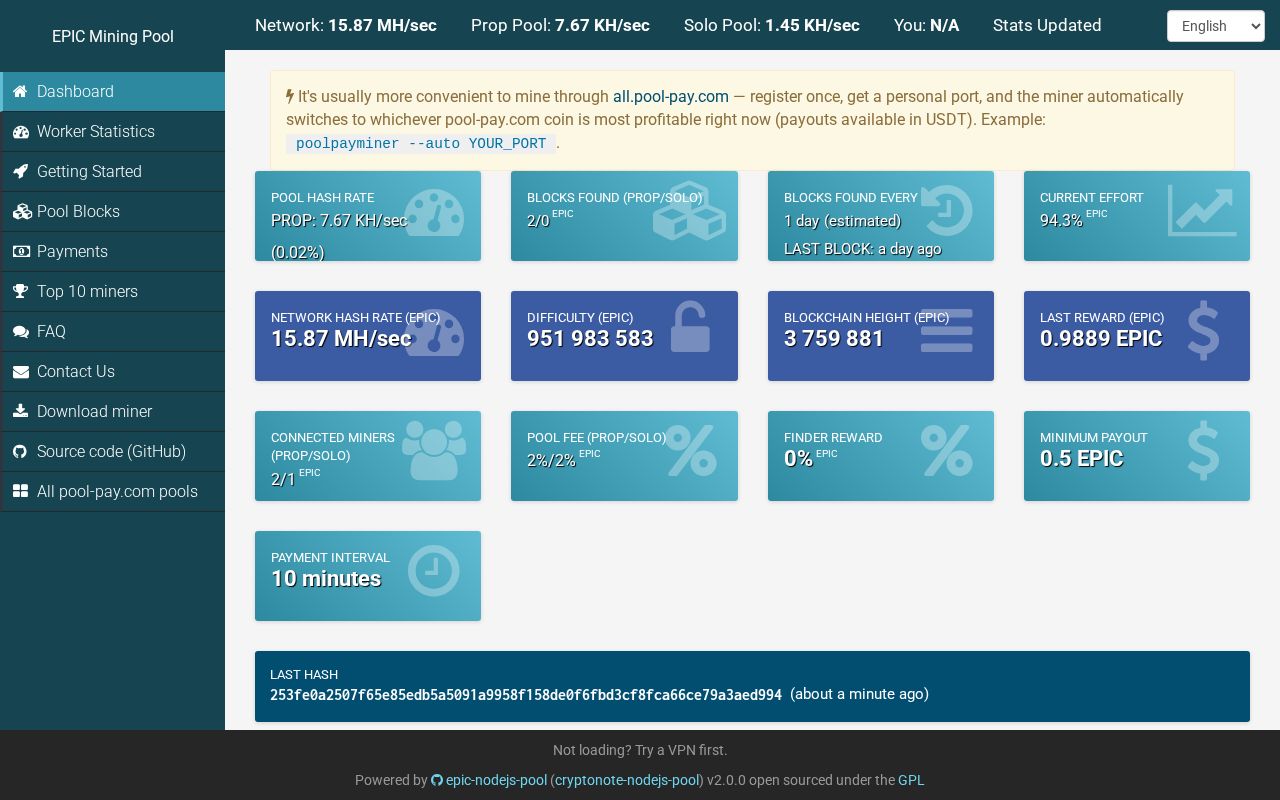Viewport: 1280px width, 800px height.
Task: Open the Payments section
Action: [x=113, y=252]
